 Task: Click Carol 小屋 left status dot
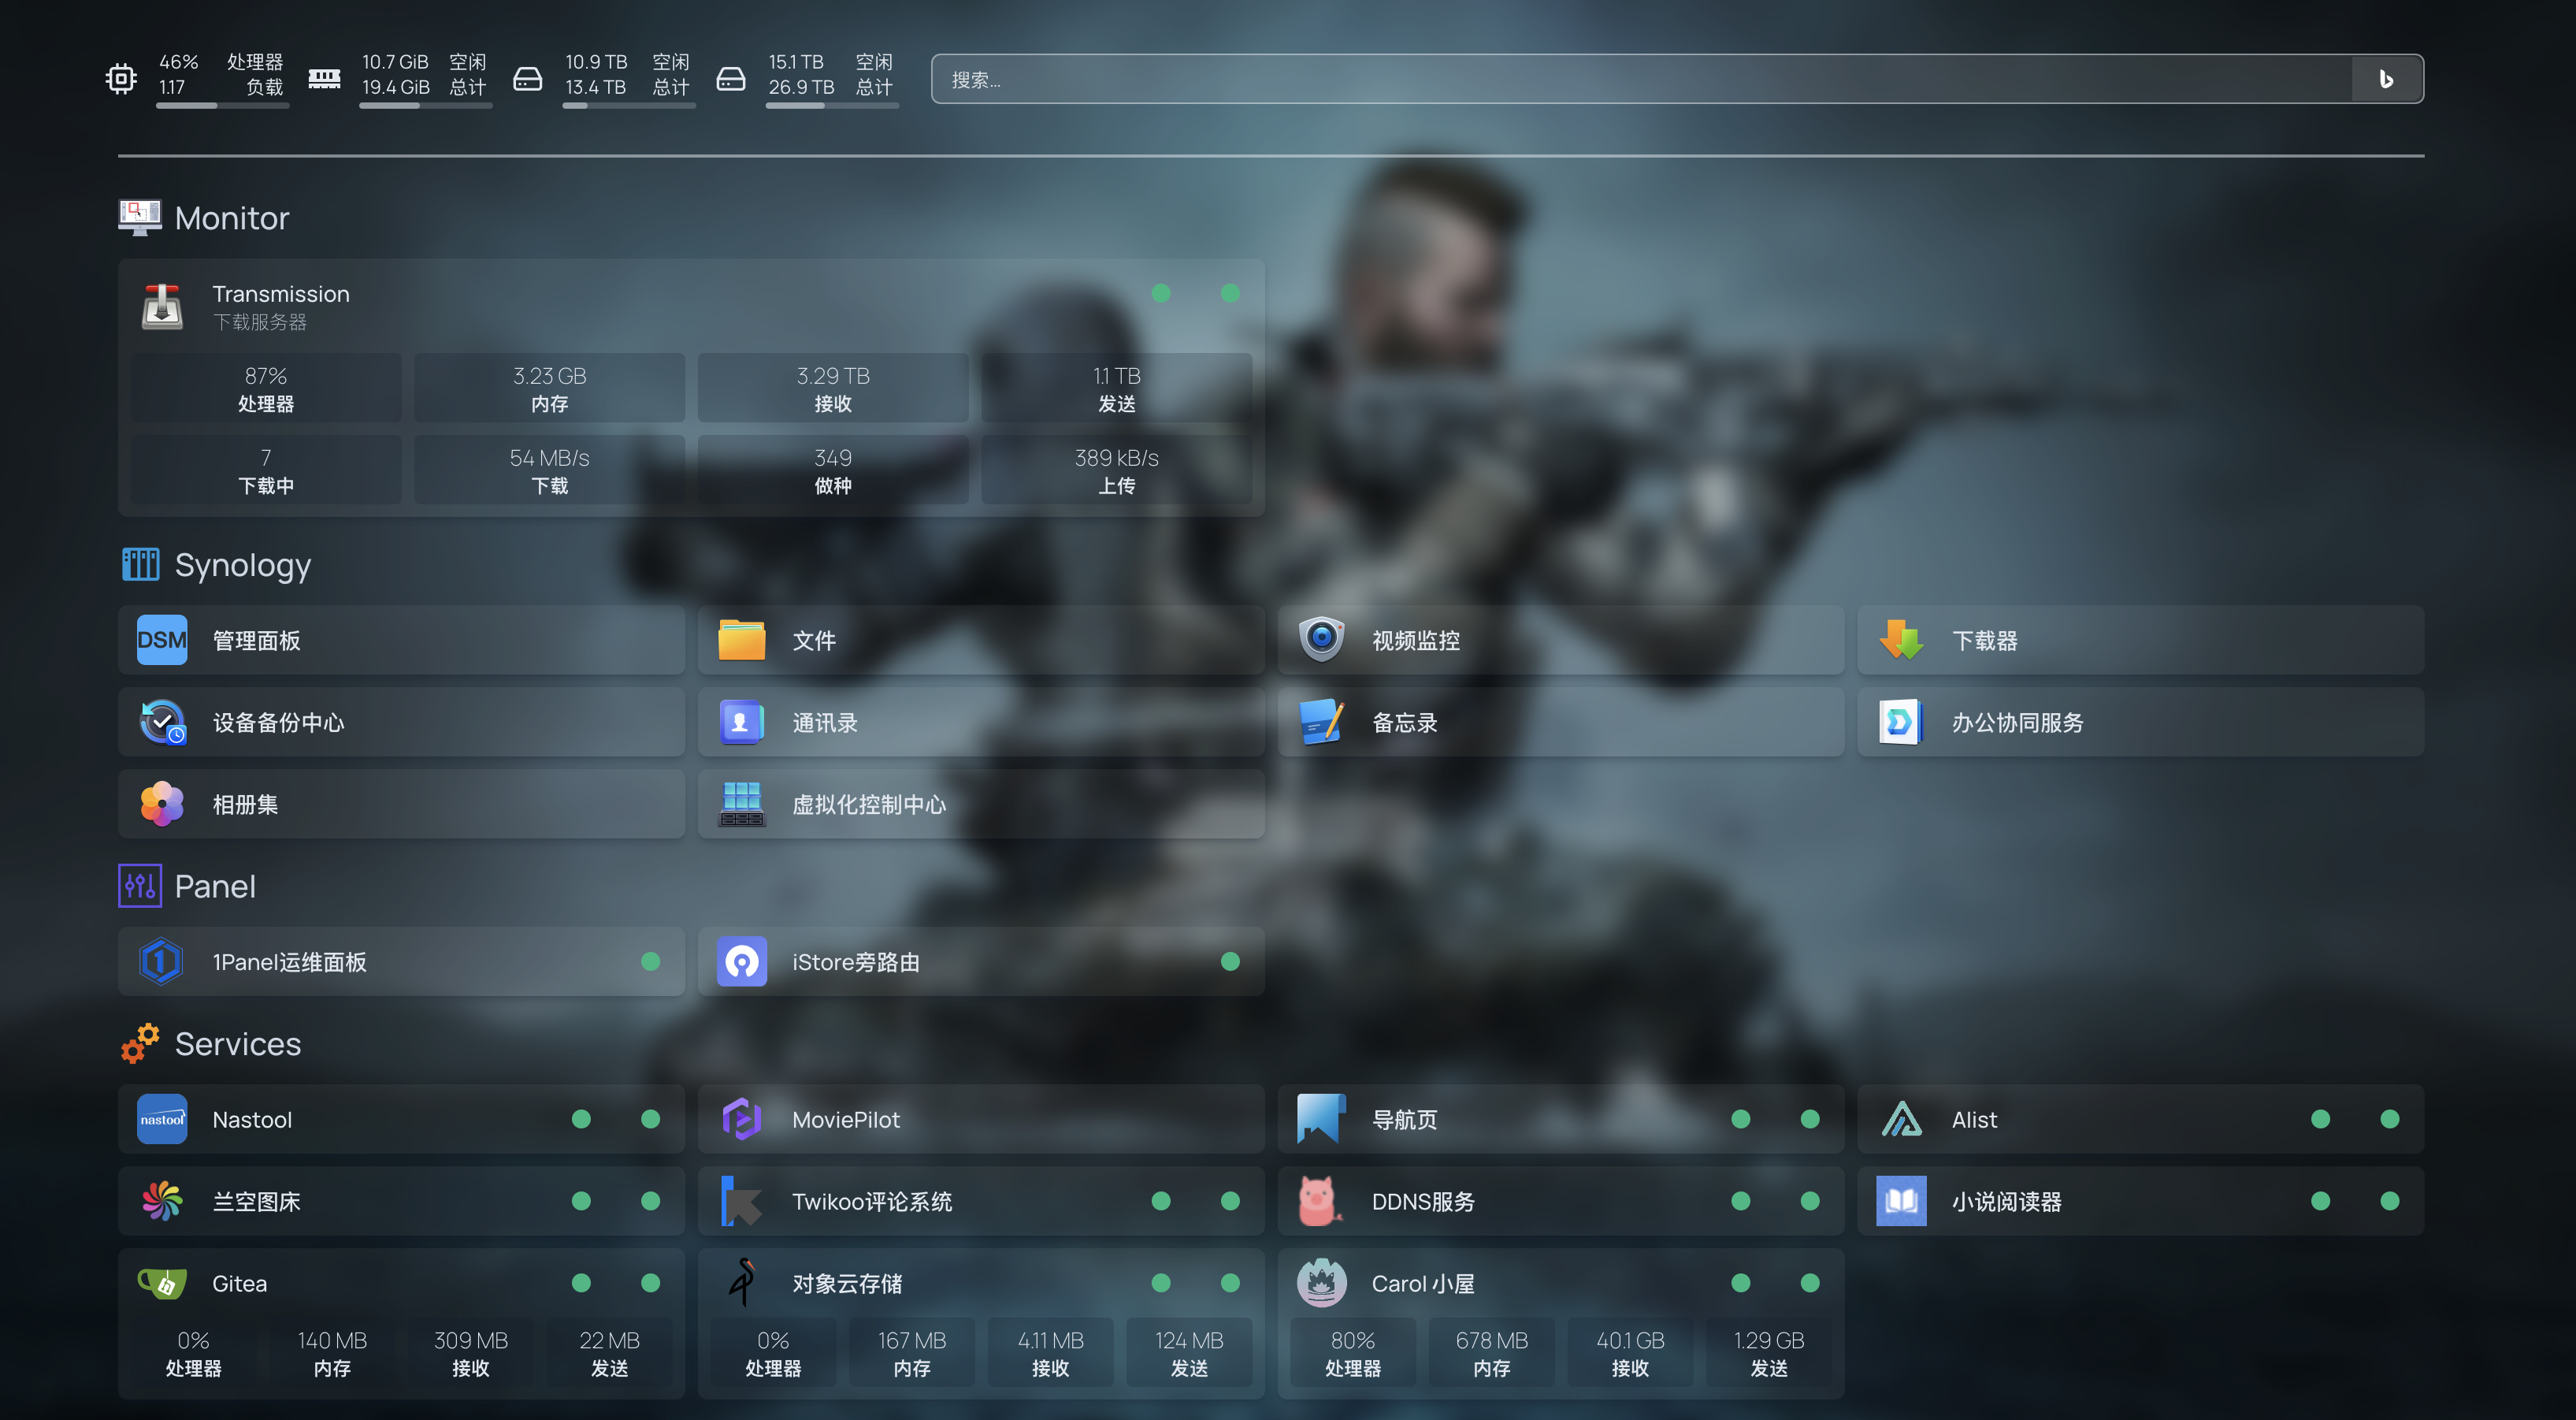(x=1740, y=1283)
